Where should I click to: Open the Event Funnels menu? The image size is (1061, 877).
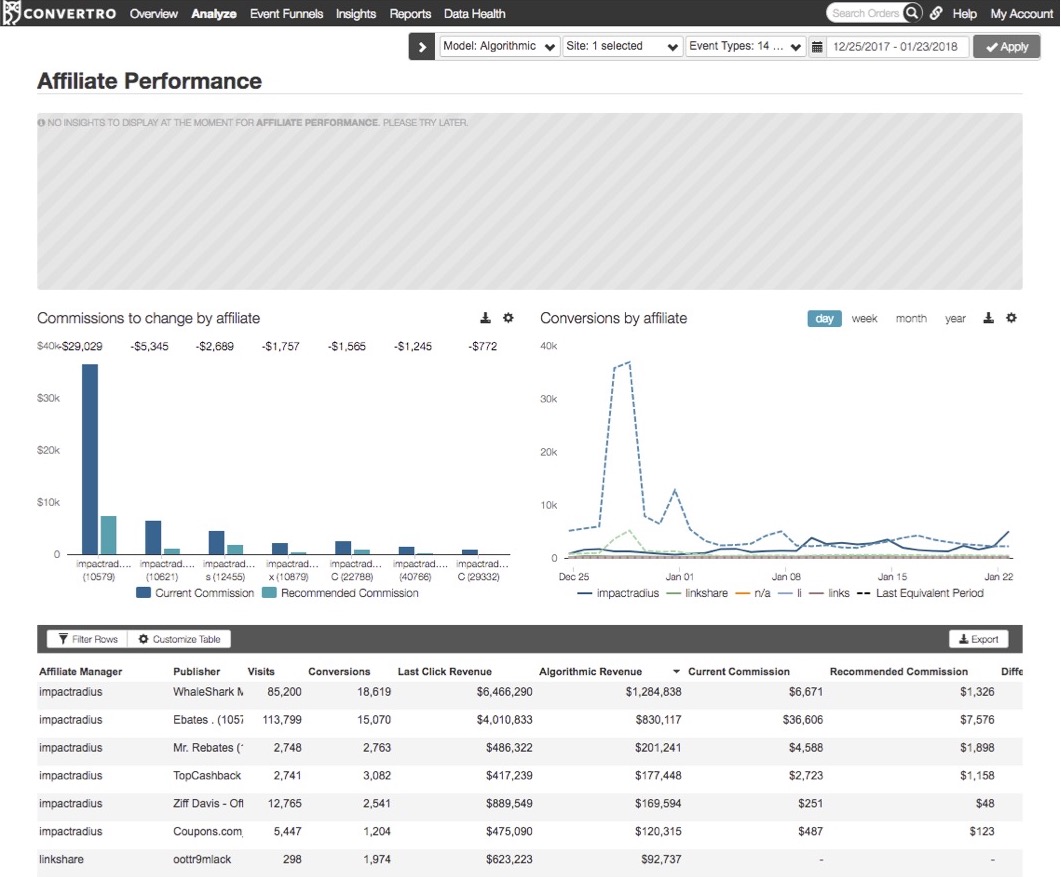286,14
